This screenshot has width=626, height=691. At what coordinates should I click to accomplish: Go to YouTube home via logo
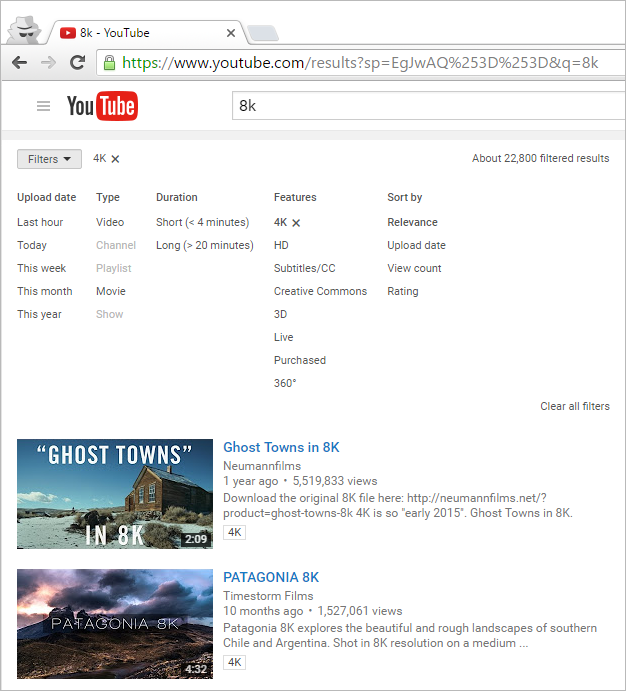(102, 106)
